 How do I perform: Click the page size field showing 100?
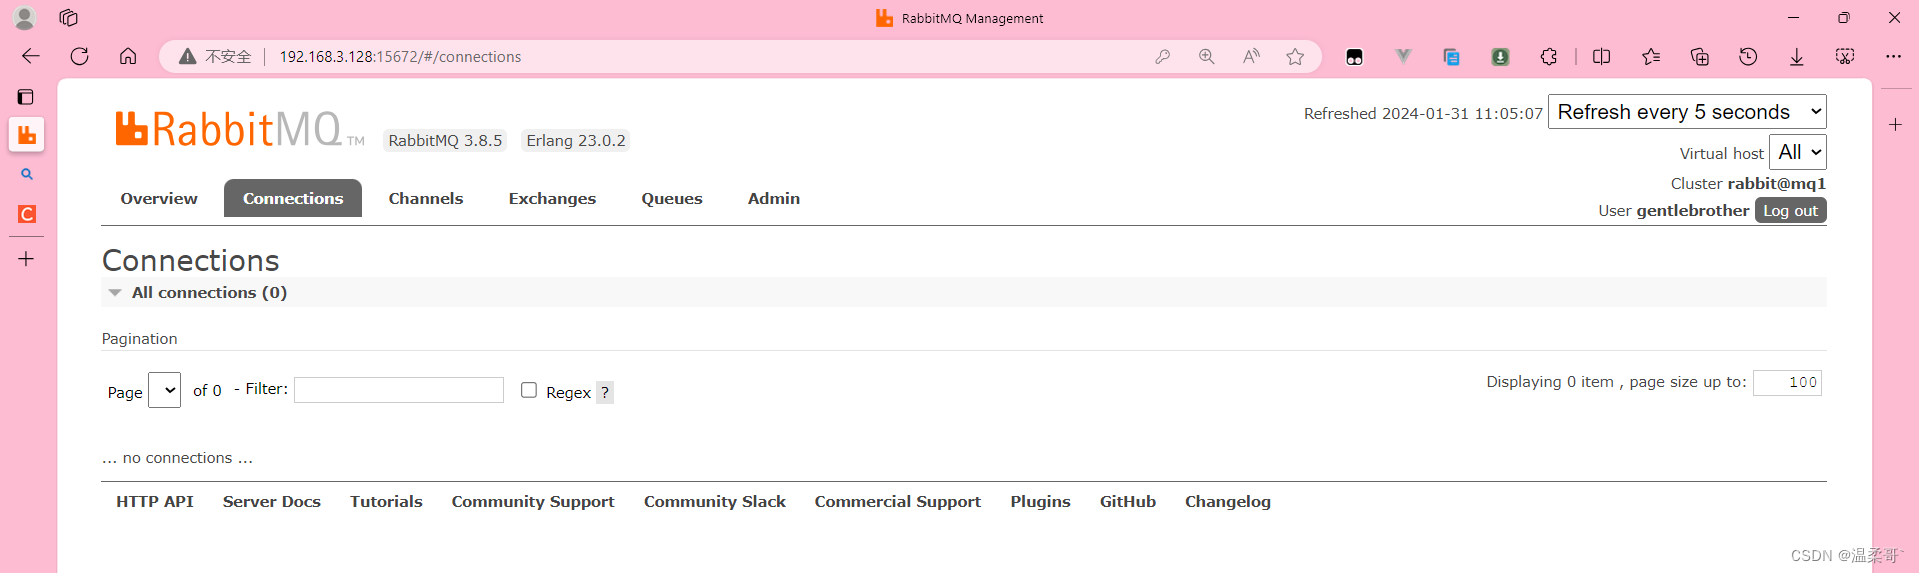(1788, 383)
